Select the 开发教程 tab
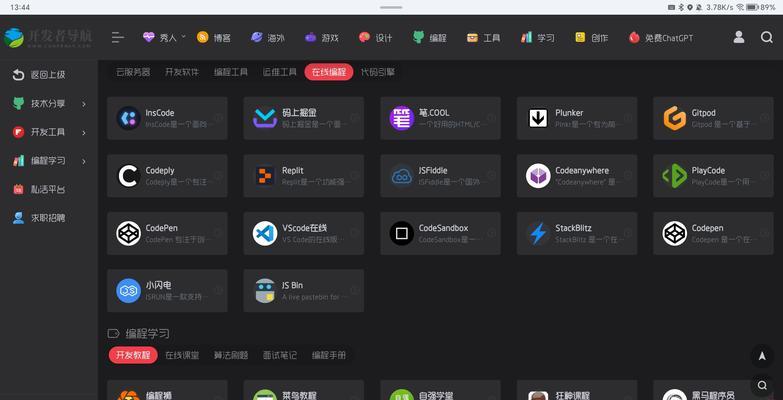Screen dimensions: 783x400 pyautogui.click(x=133, y=355)
